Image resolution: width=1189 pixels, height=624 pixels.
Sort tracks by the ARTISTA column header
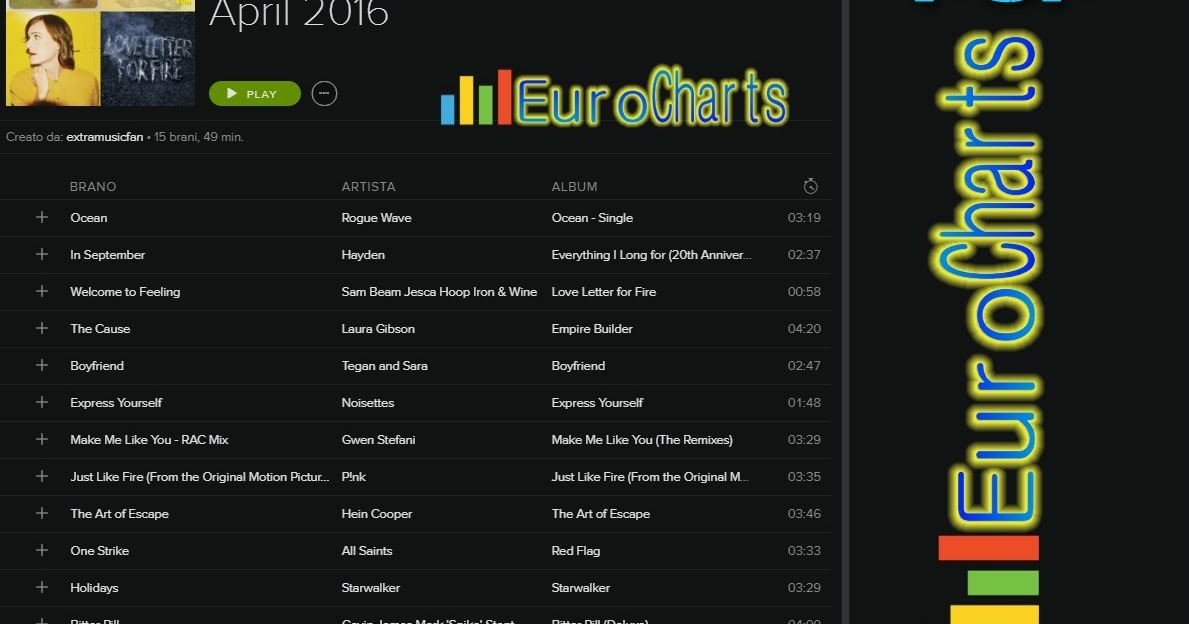point(368,186)
